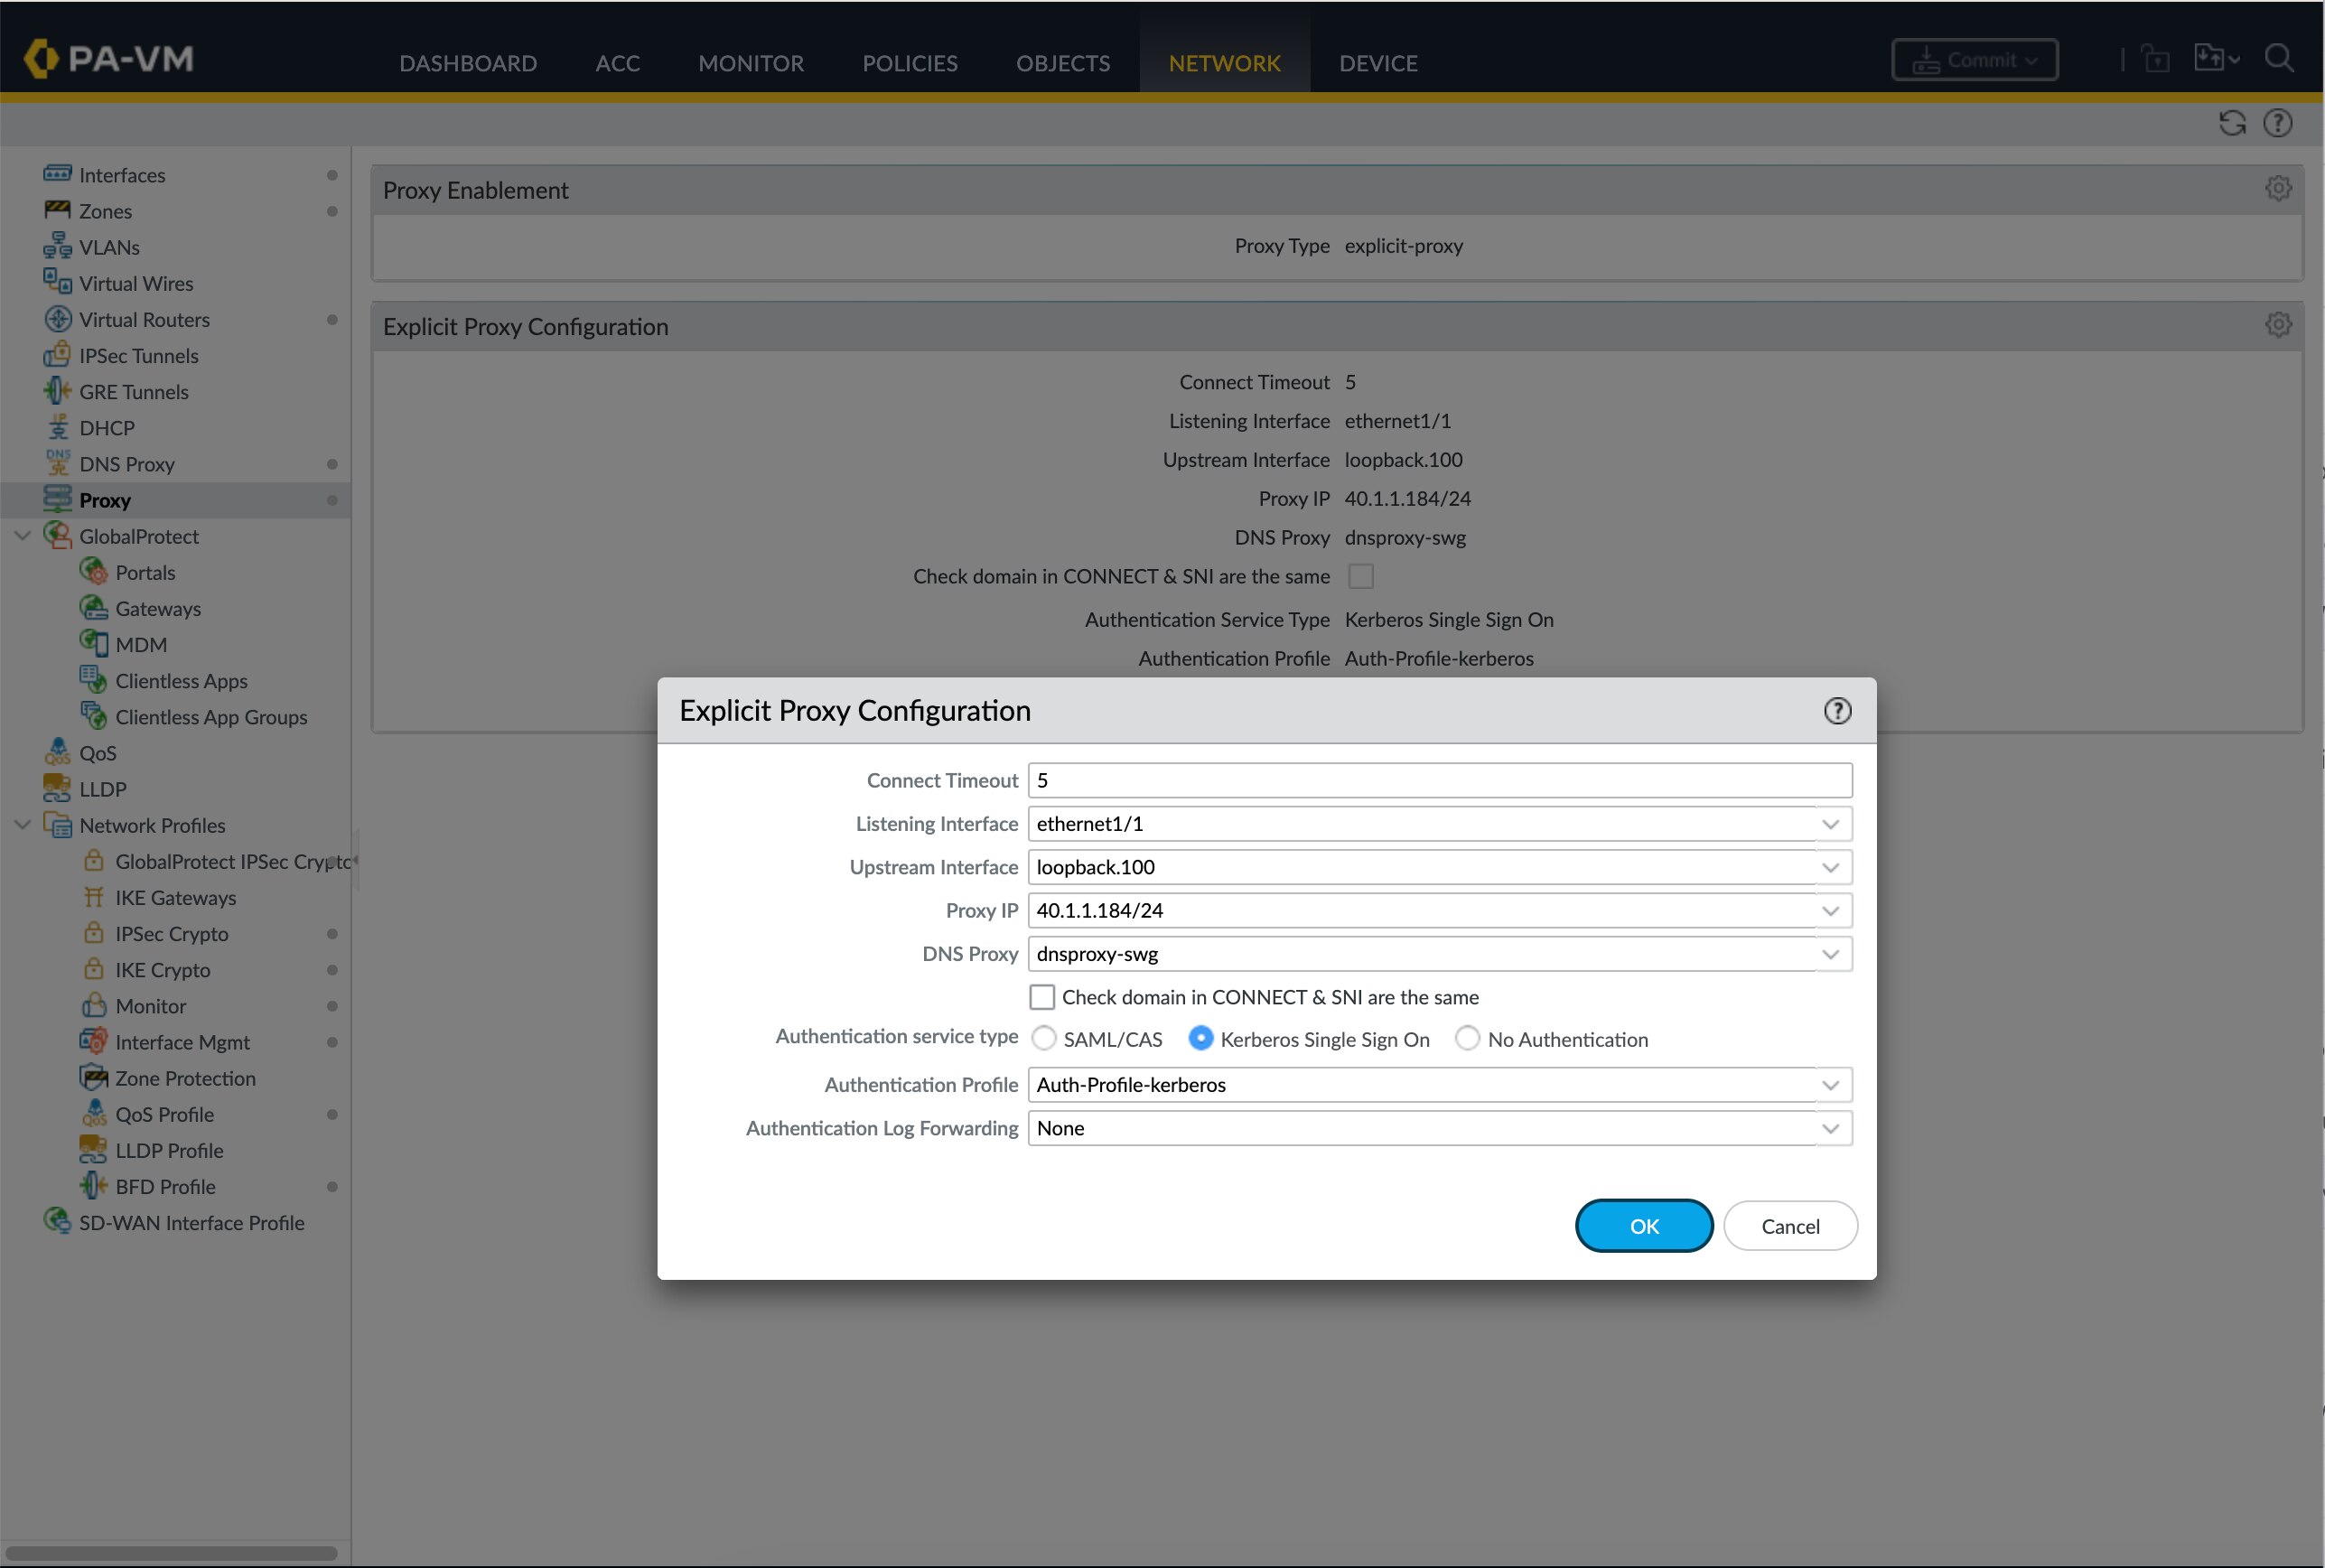
Task: Open help via the dialog question mark icon
Action: tap(1838, 710)
